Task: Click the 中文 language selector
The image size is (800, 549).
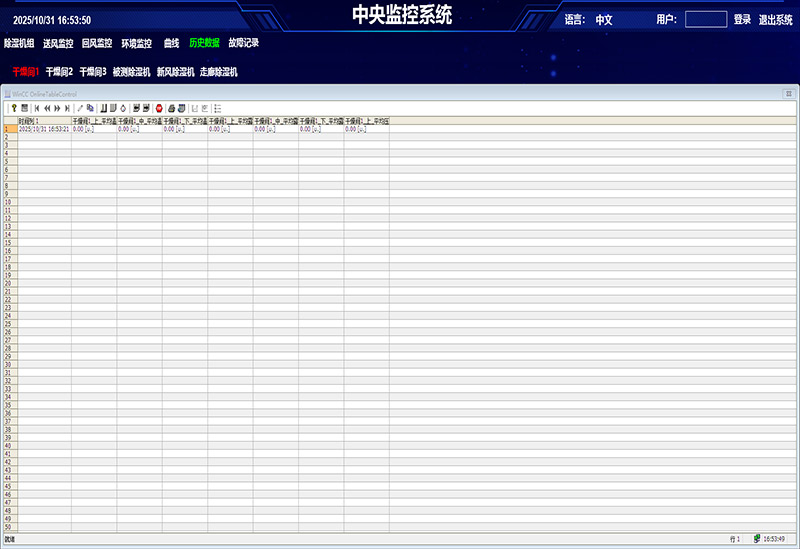Action: pyautogui.click(x=604, y=19)
